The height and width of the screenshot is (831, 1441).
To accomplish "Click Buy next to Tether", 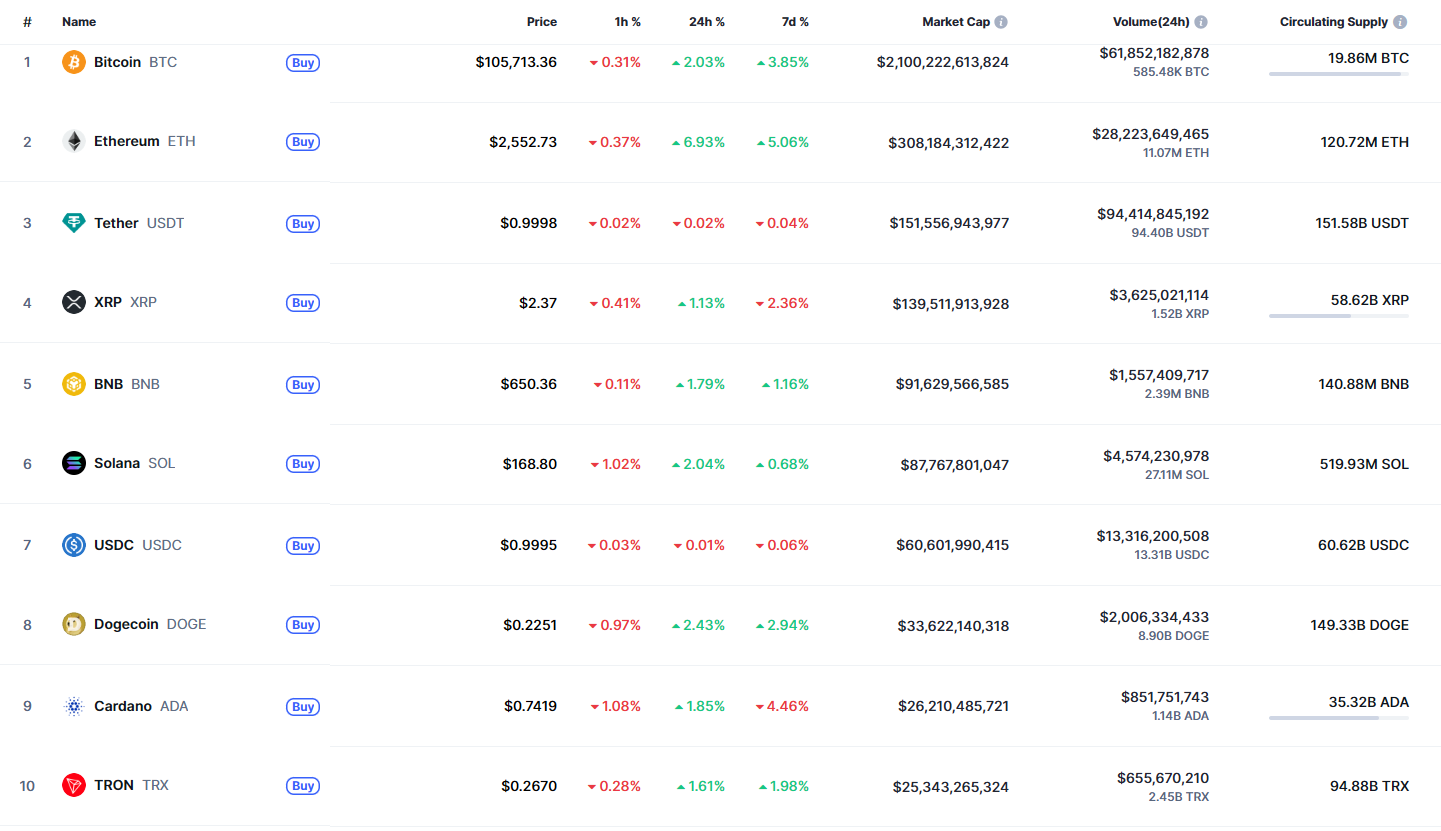I will (303, 223).
